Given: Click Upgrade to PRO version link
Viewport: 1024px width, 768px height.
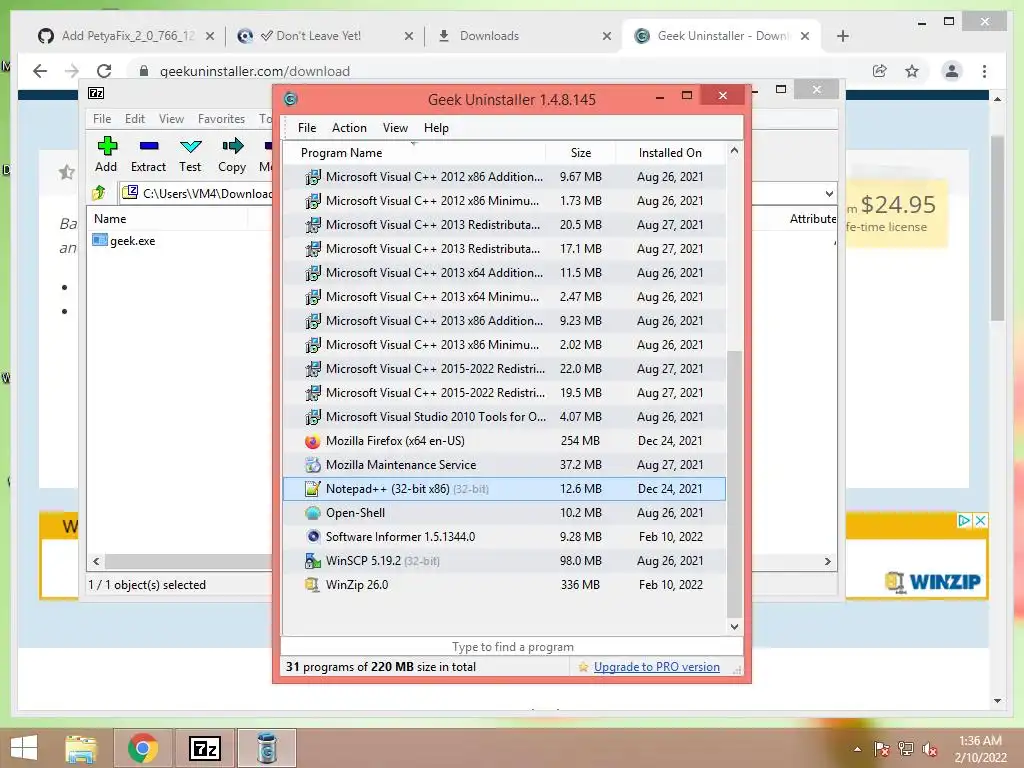Looking at the screenshot, I should [x=656, y=667].
